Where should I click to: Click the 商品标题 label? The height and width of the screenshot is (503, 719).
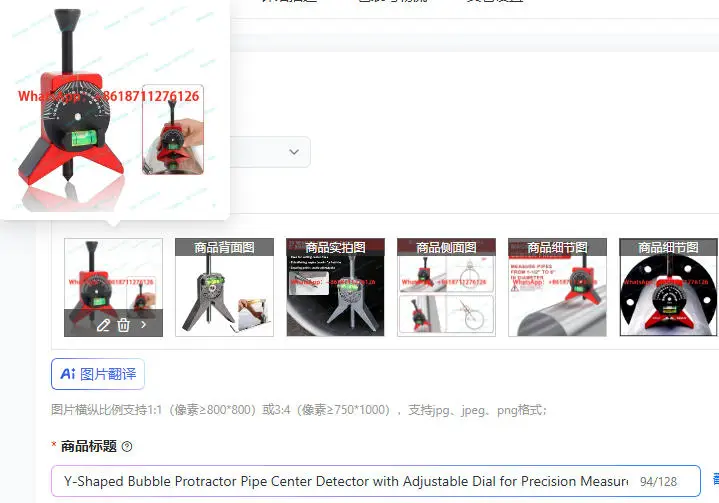[x=88, y=446]
